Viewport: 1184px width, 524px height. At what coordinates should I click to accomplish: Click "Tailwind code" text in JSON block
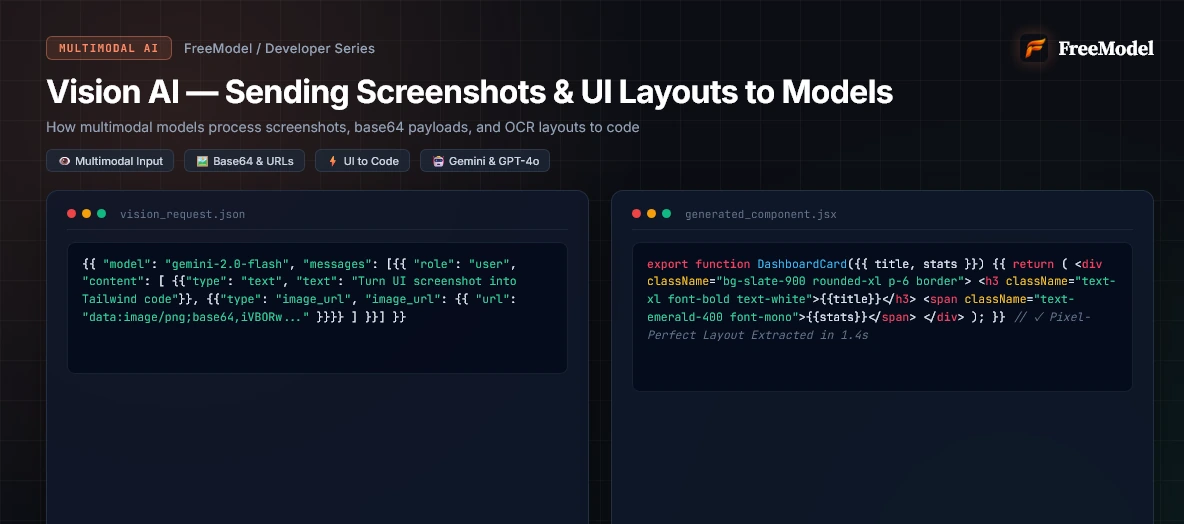[130, 299]
